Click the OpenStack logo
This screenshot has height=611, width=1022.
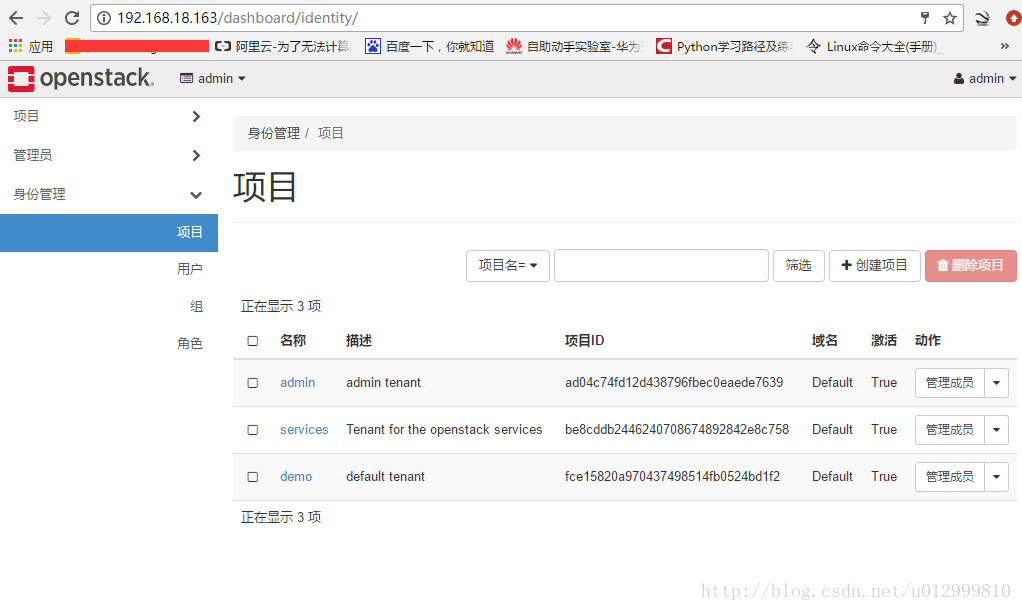(x=81, y=78)
